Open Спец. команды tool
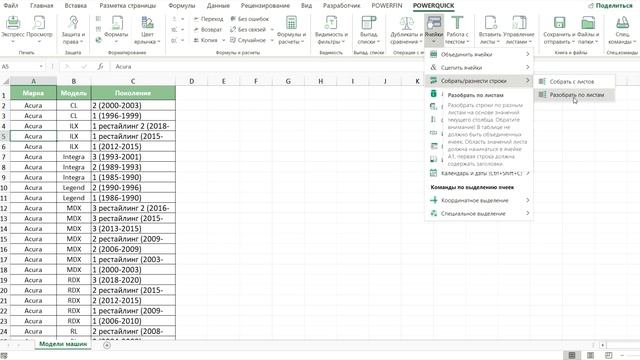The image size is (640, 360). click(622, 29)
